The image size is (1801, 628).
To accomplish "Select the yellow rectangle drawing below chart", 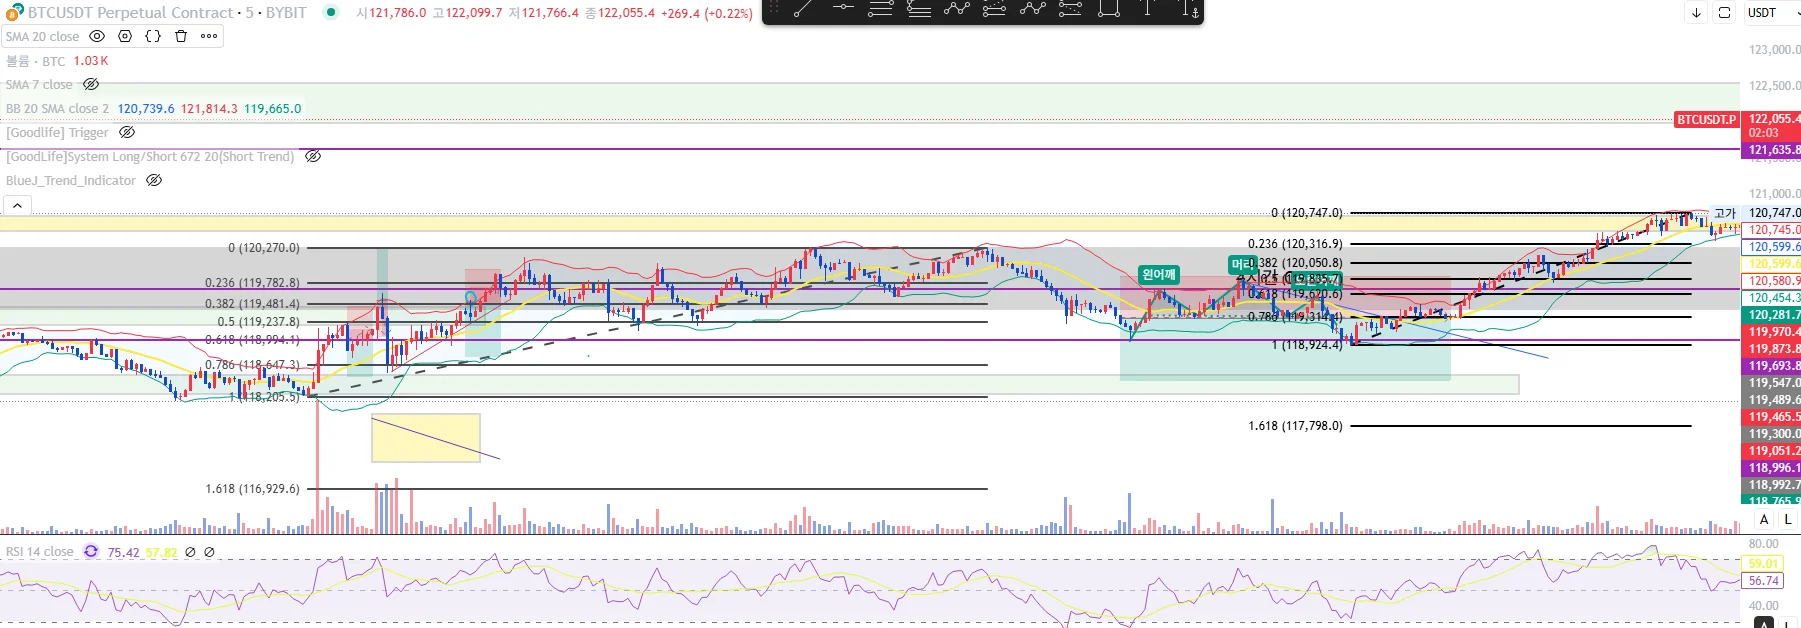I will pyautogui.click(x=426, y=438).
